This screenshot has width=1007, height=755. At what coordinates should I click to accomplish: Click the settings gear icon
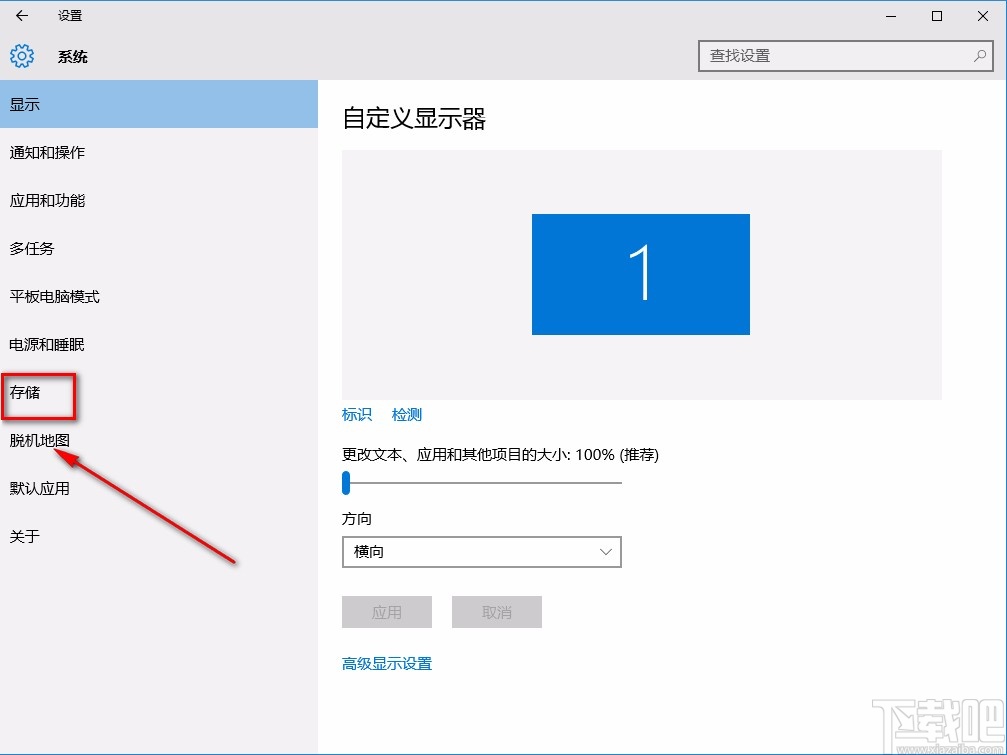[x=20, y=56]
